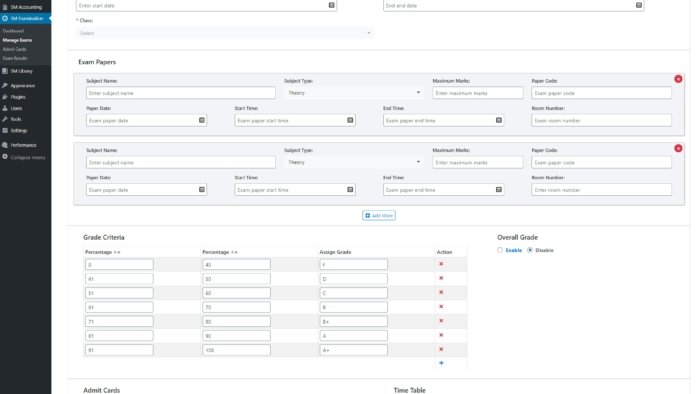The height and width of the screenshot is (394, 700).
Task: Open Tools menu in sidebar
Action: point(25,119)
